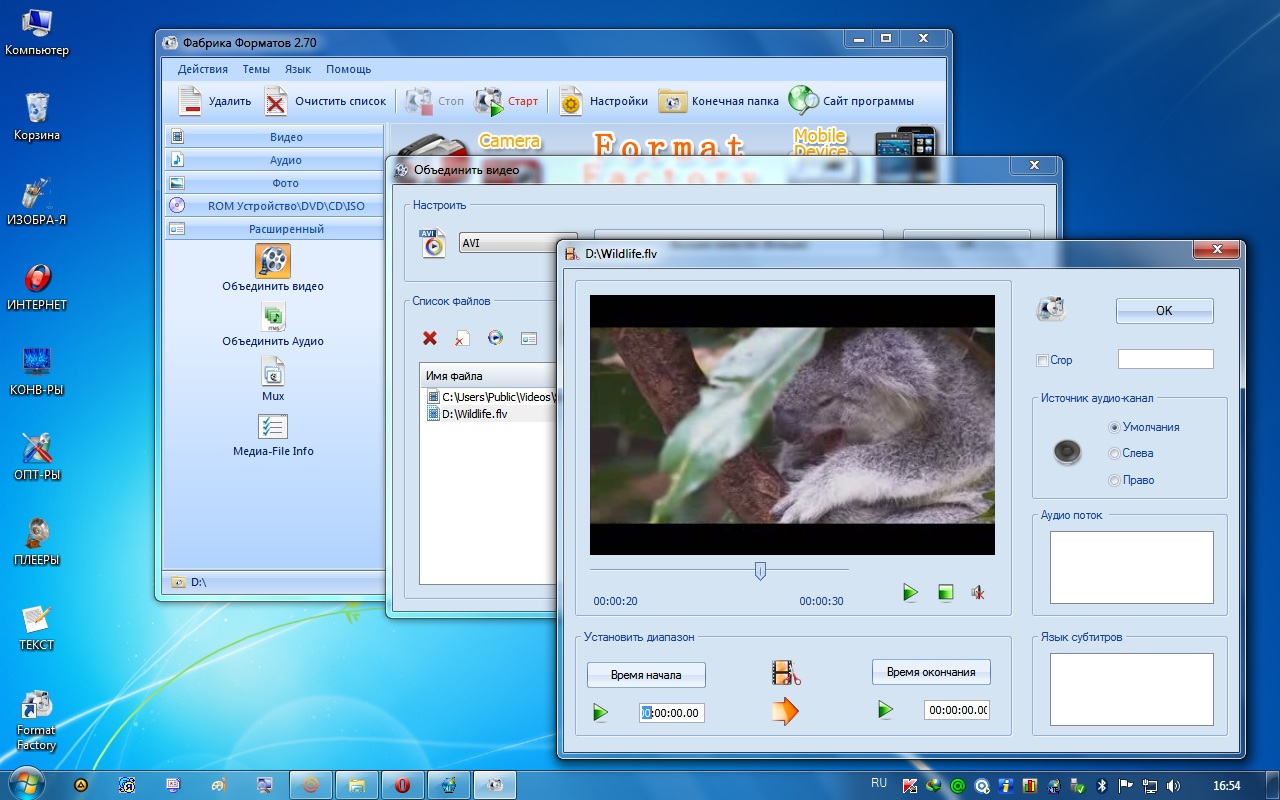Play the Wildlife.flv preview
The width and height of the screenshot is (1280, 800).
pyautogui.click(x=910, y=593)
